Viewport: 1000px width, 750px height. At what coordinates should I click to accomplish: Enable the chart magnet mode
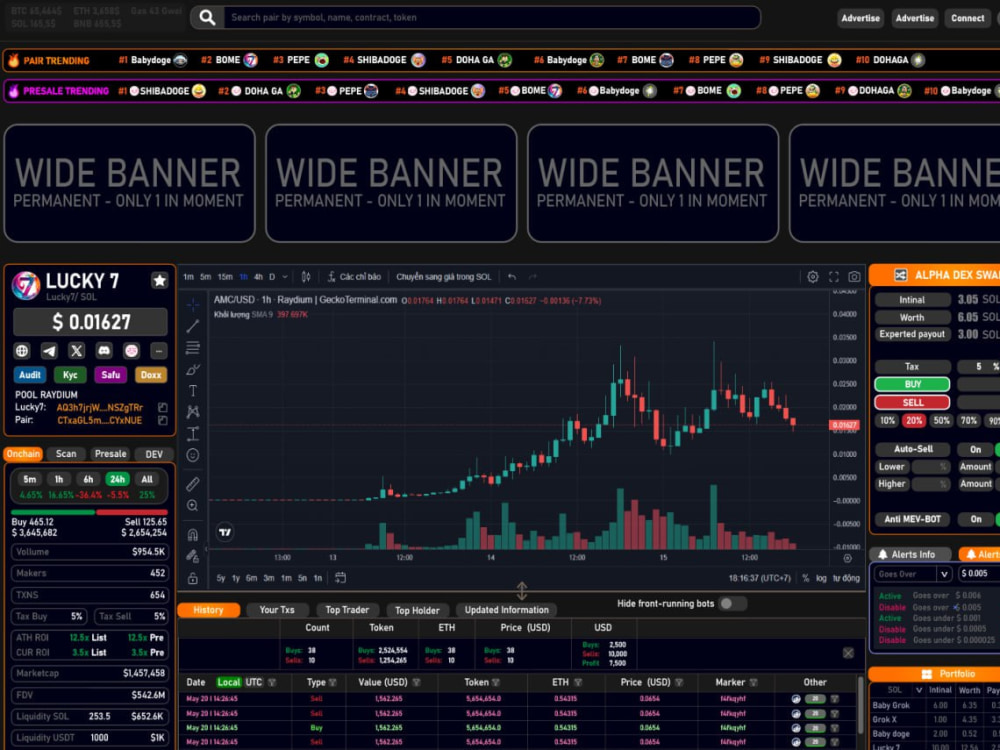(193, 534)
